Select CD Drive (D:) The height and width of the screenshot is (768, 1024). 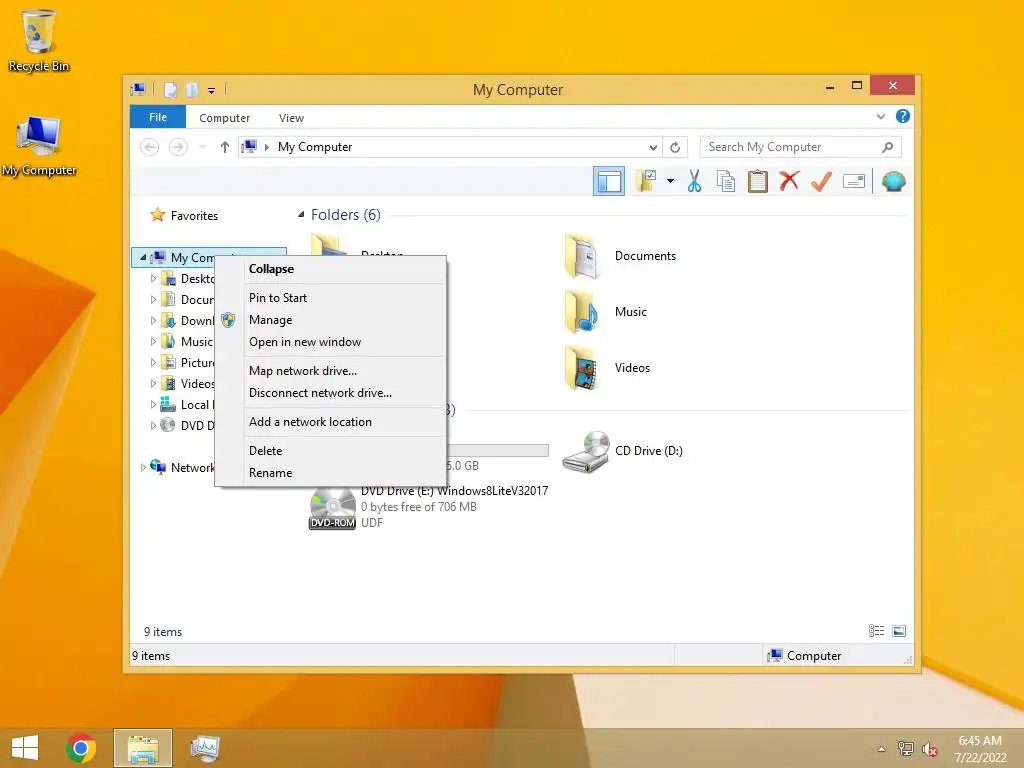(x=622, y=451)
